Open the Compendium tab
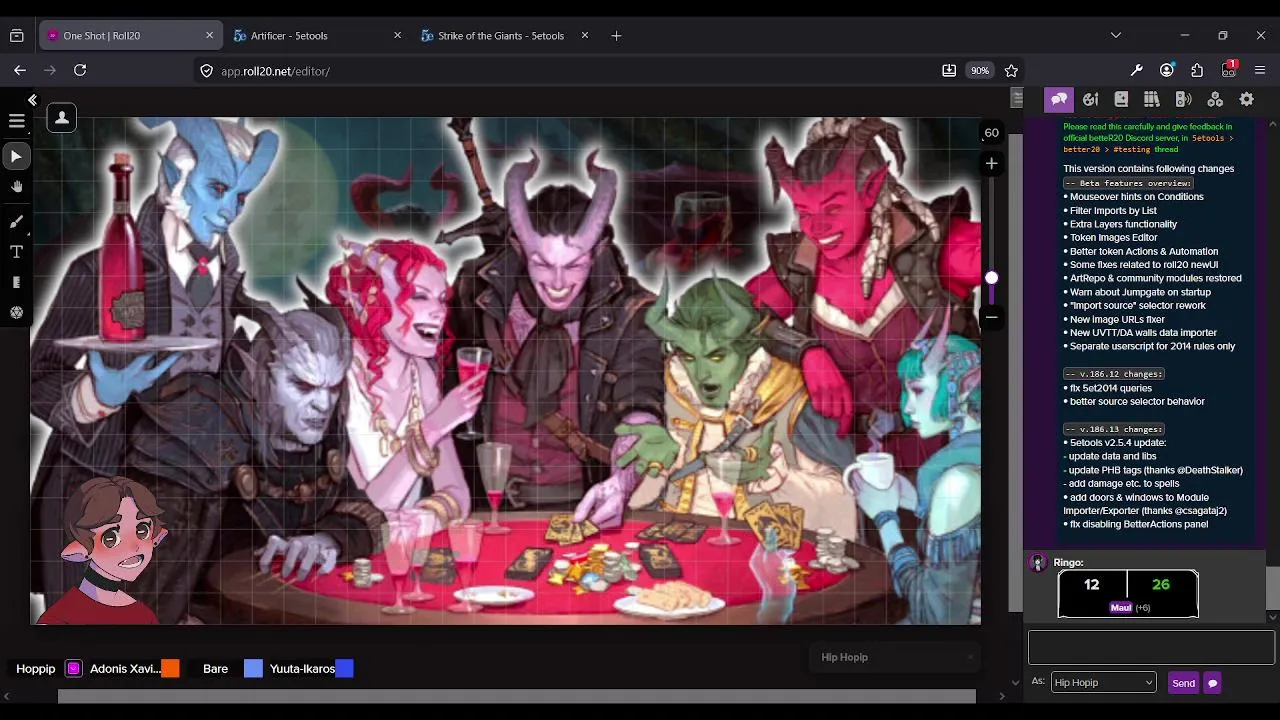This screenshot has height=720, width=1280. (1152, 99)
